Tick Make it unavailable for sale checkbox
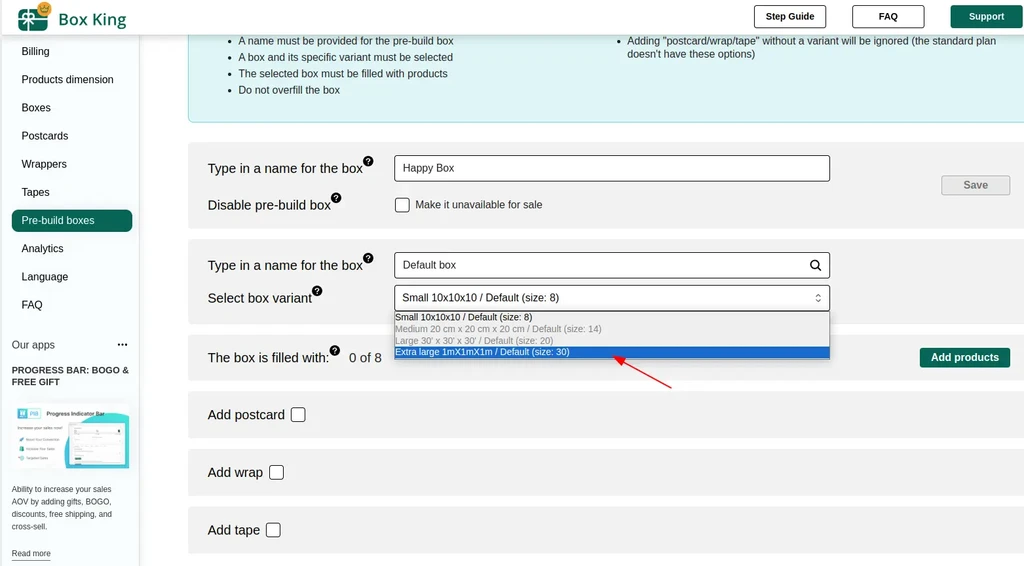The image size is (1024, 566). [402, 205]
